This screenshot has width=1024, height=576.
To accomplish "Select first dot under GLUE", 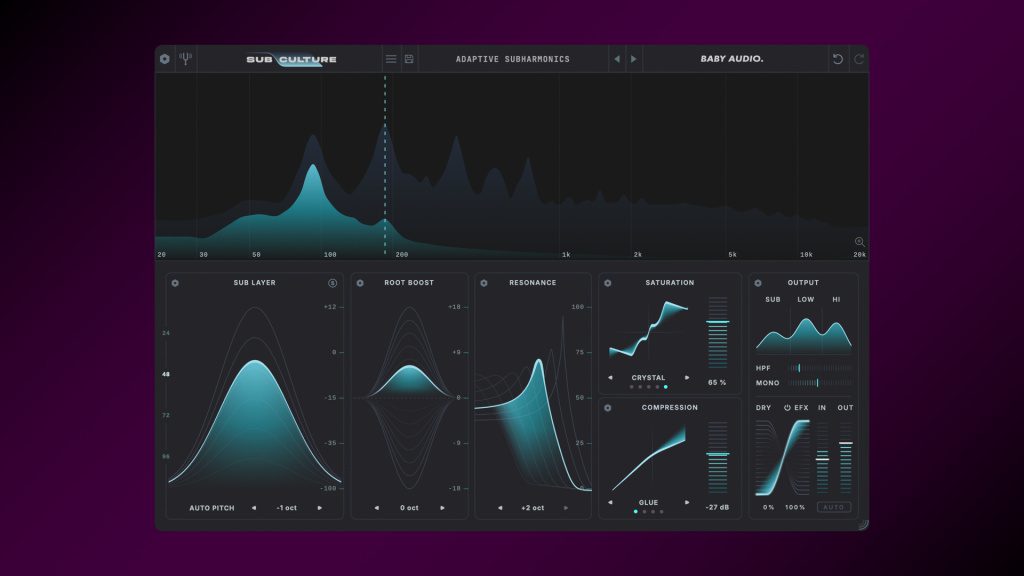I will point(635,512).
